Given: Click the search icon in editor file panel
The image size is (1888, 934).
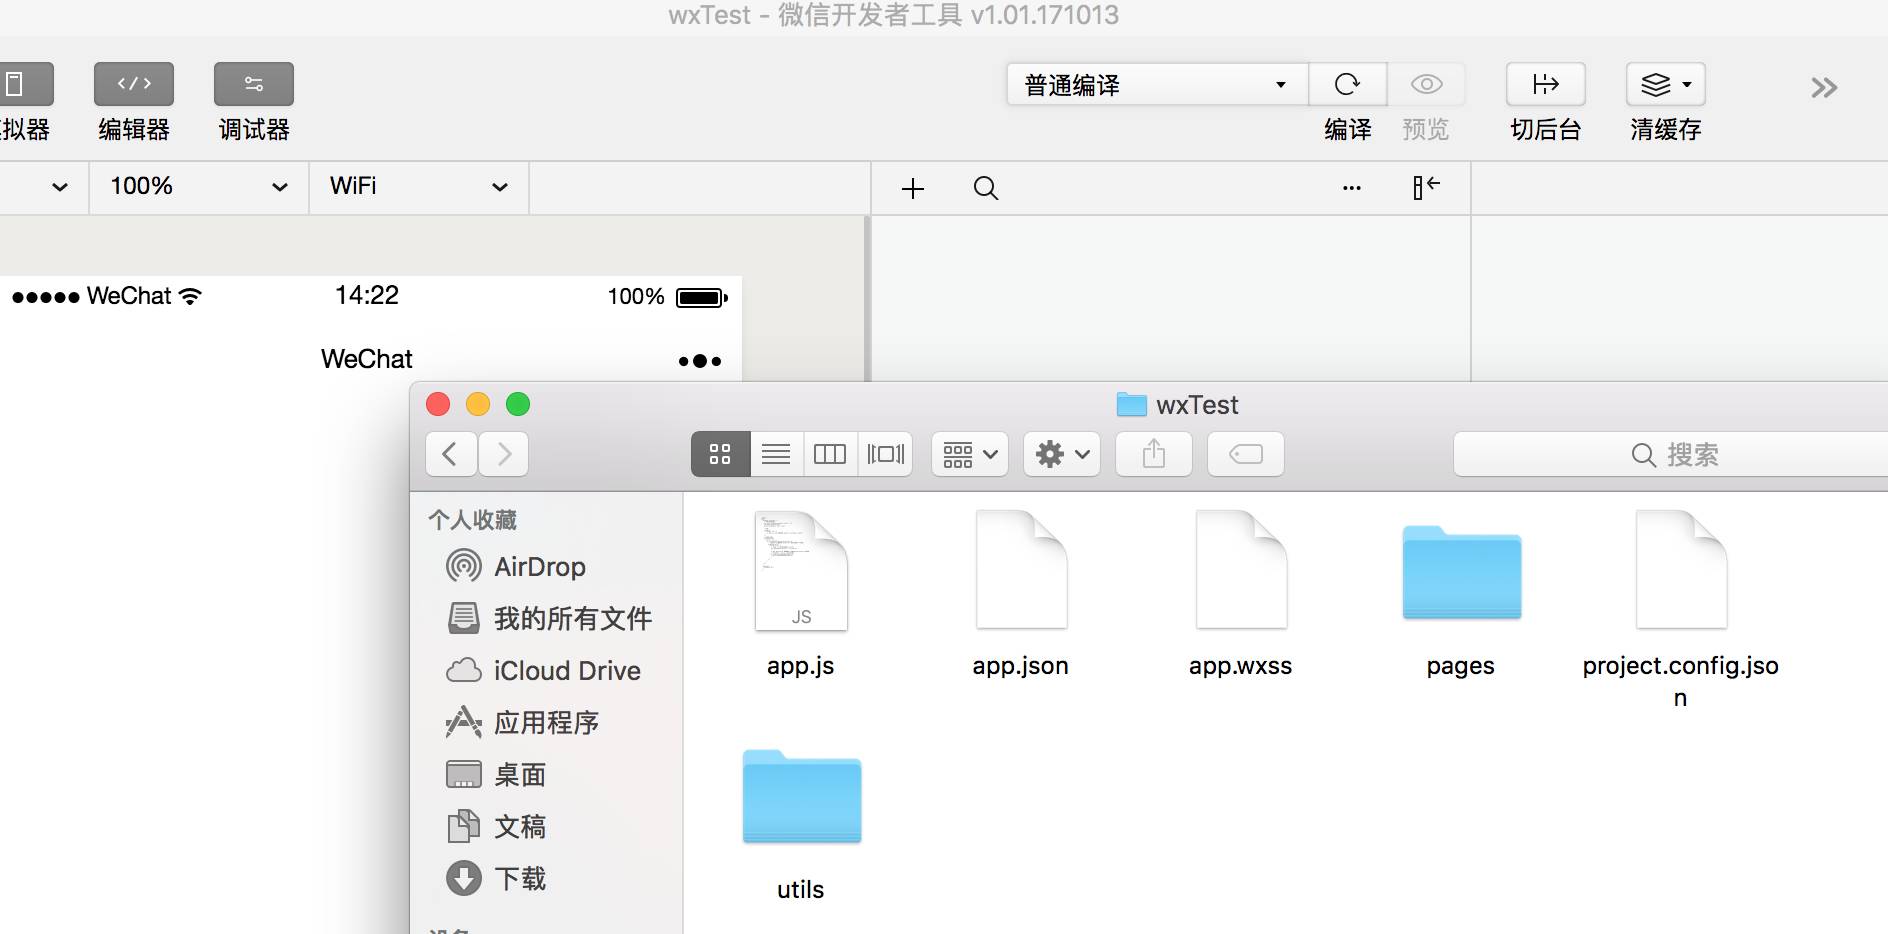Looking at the screenshot, I should tap(986, 188).
